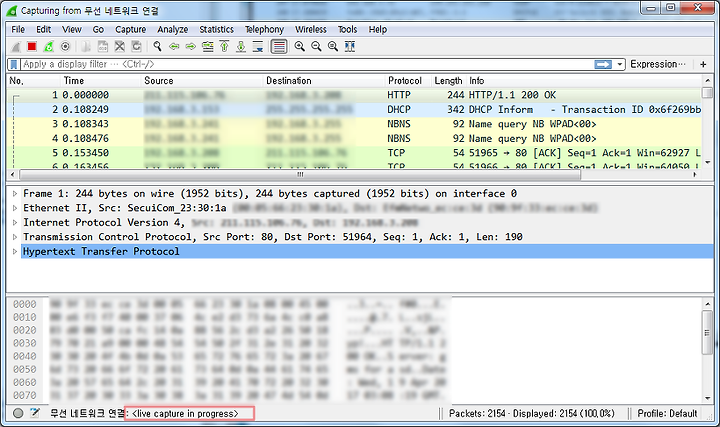Open the Telephony menu
The width and height of the screenshot is (720, 427).
[264, 29]
